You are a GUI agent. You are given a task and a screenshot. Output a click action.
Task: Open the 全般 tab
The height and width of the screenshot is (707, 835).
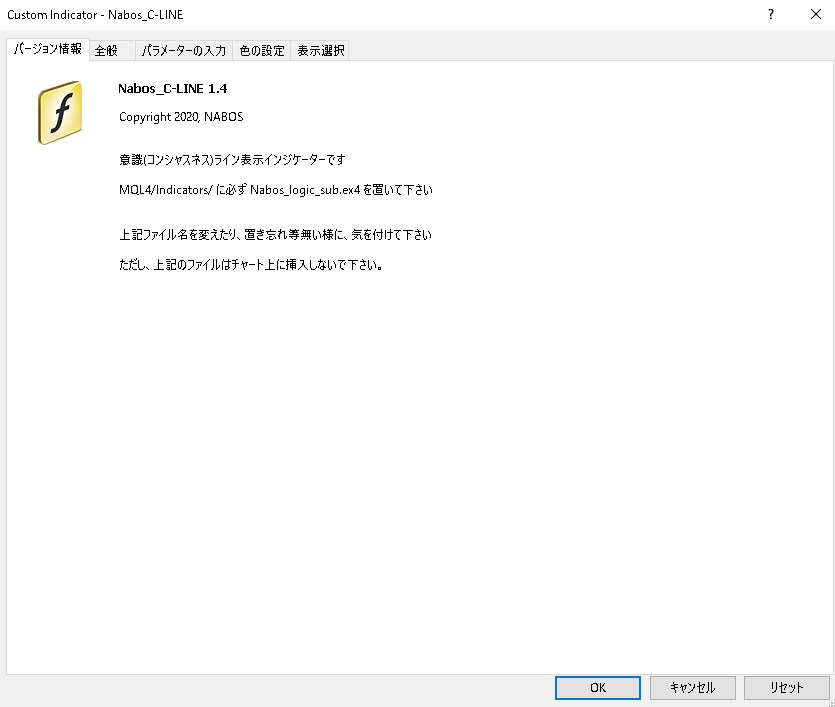(112, 51)
